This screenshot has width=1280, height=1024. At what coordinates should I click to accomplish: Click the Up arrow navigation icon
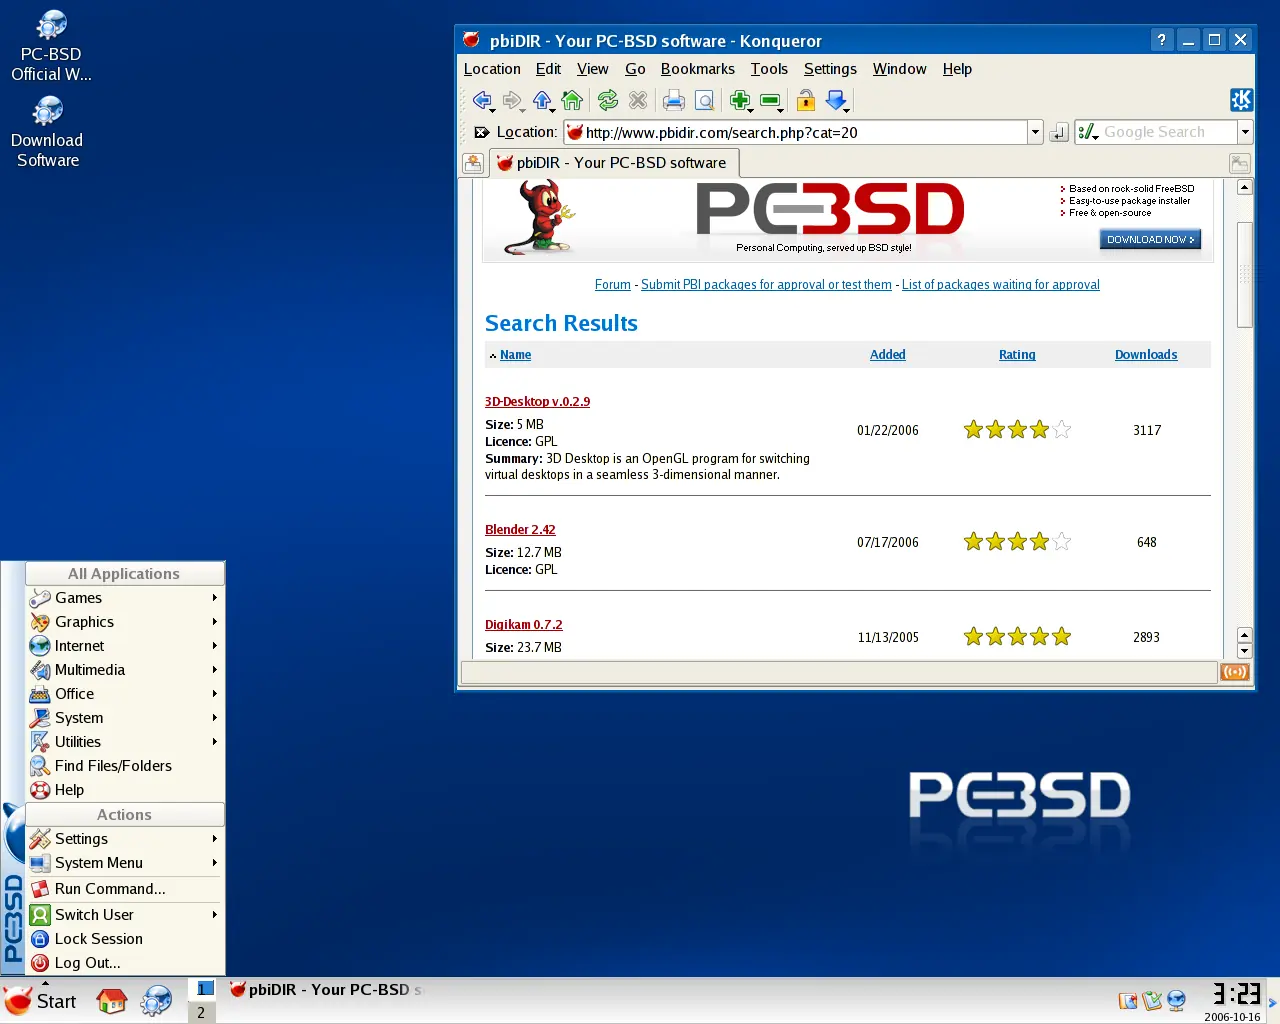pos(542,100)
